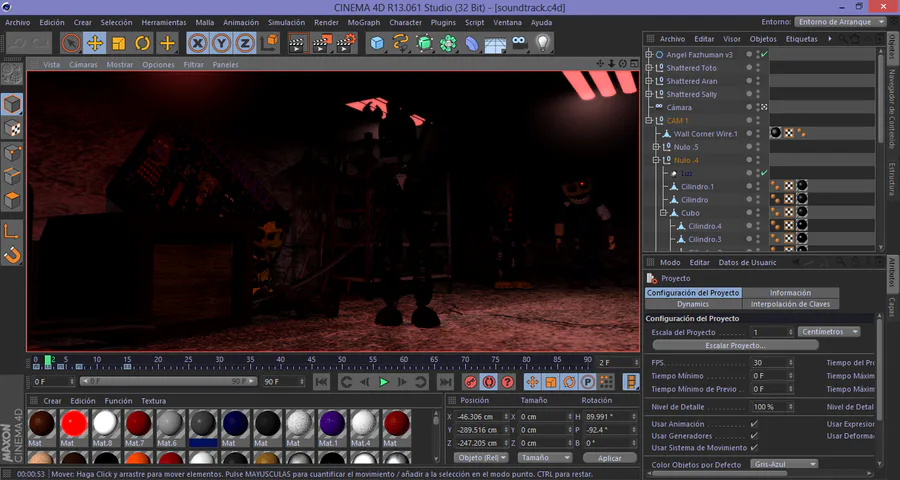Image resolution: width=900 pixels, height=480 pixels.
Task: Select Configuración del Proyecto tab
Action: [x=693, y=293]
